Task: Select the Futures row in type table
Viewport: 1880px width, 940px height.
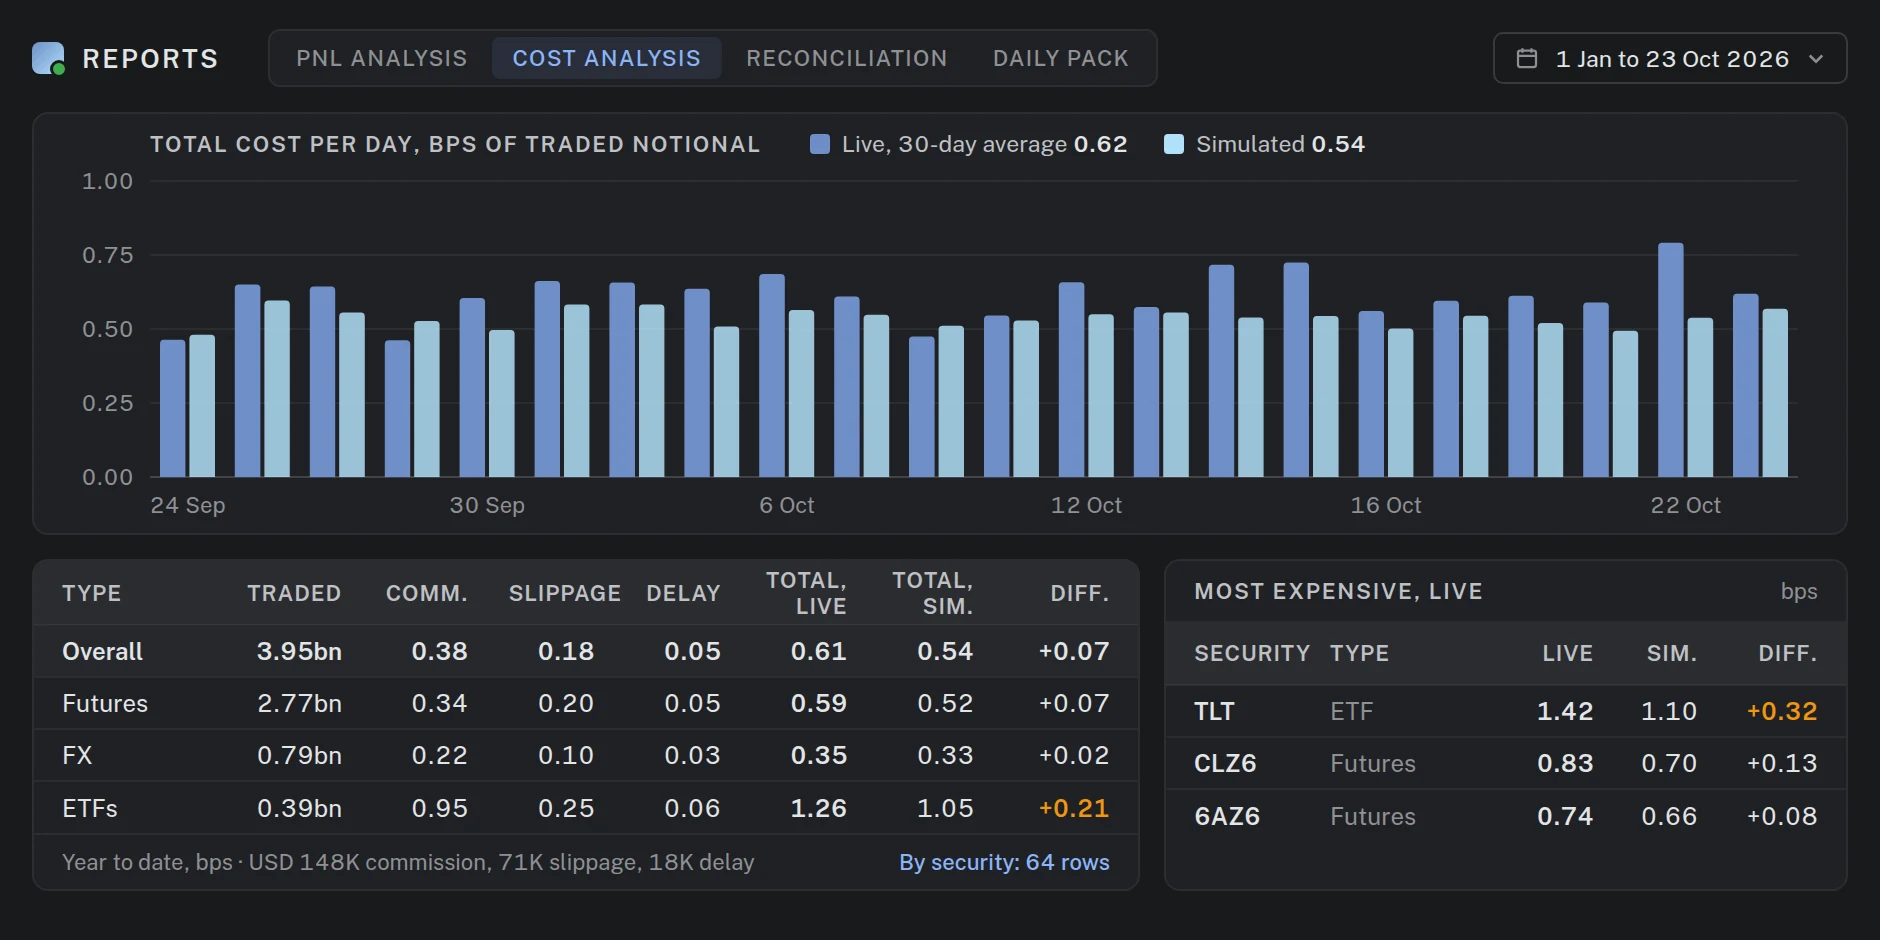Action: pos(586,704)
